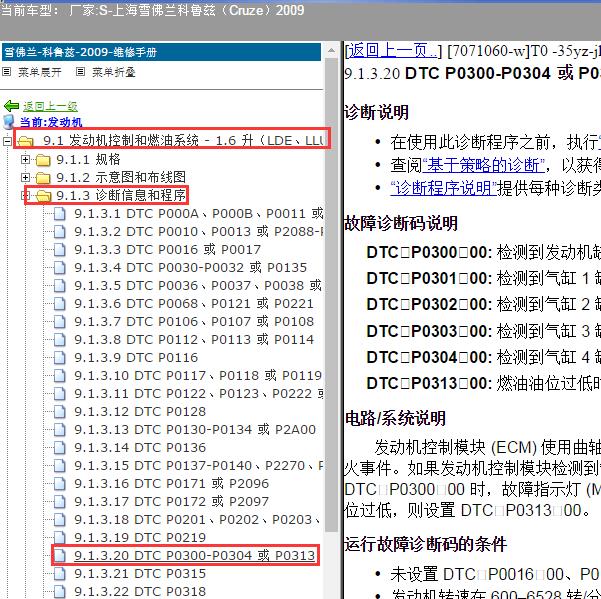Click document icon of 9.1.3.8 DTC P0112

[59, 340]
